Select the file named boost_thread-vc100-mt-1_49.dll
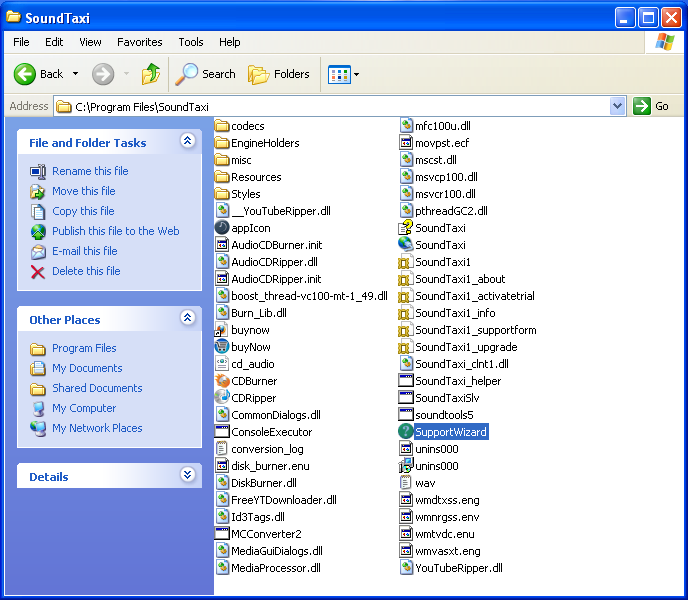This screenshot has height=600, width=688. [x=309, y=296]
